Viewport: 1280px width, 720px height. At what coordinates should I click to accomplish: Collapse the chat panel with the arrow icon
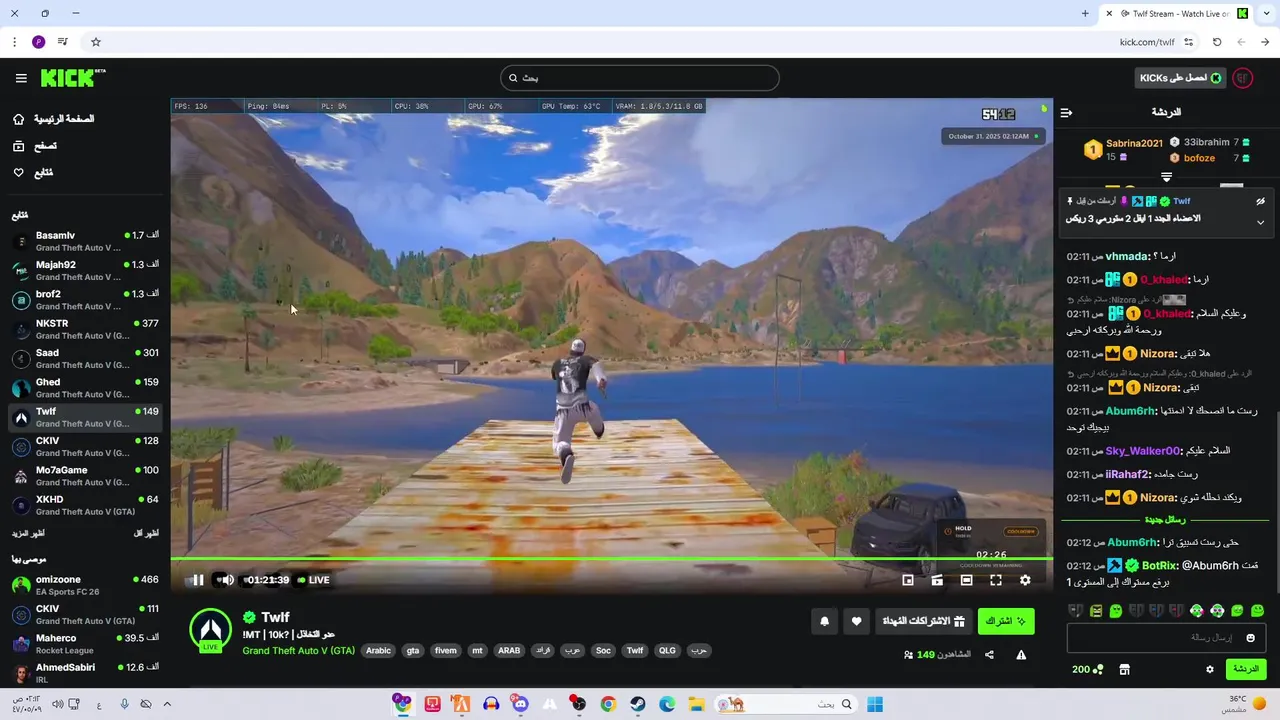(1066, 113)
